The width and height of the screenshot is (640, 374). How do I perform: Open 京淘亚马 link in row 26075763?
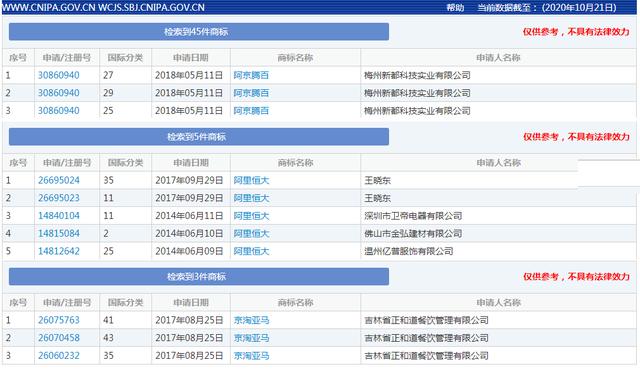pos(251,320)
